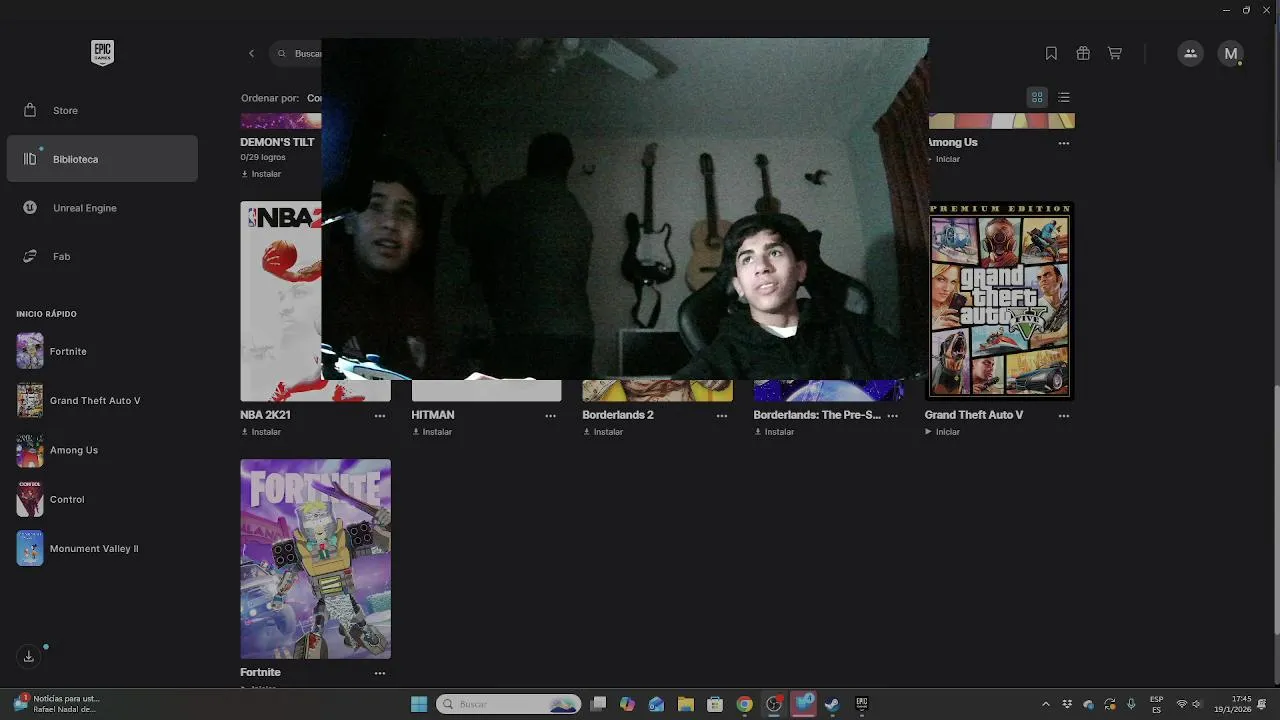This screenshot has width=1280, height=720.
Task: Open the downloads icon in sidebar
Action: click(x=29, y=656)
